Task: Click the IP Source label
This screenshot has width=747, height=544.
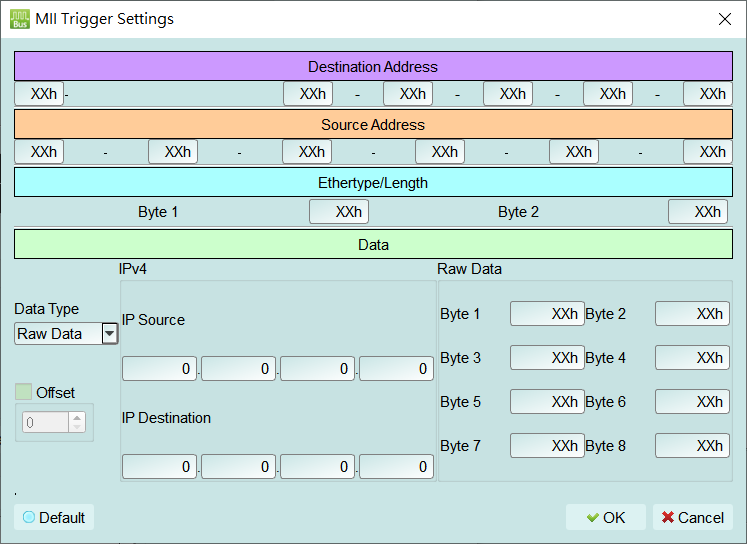Action: [153, 320]
